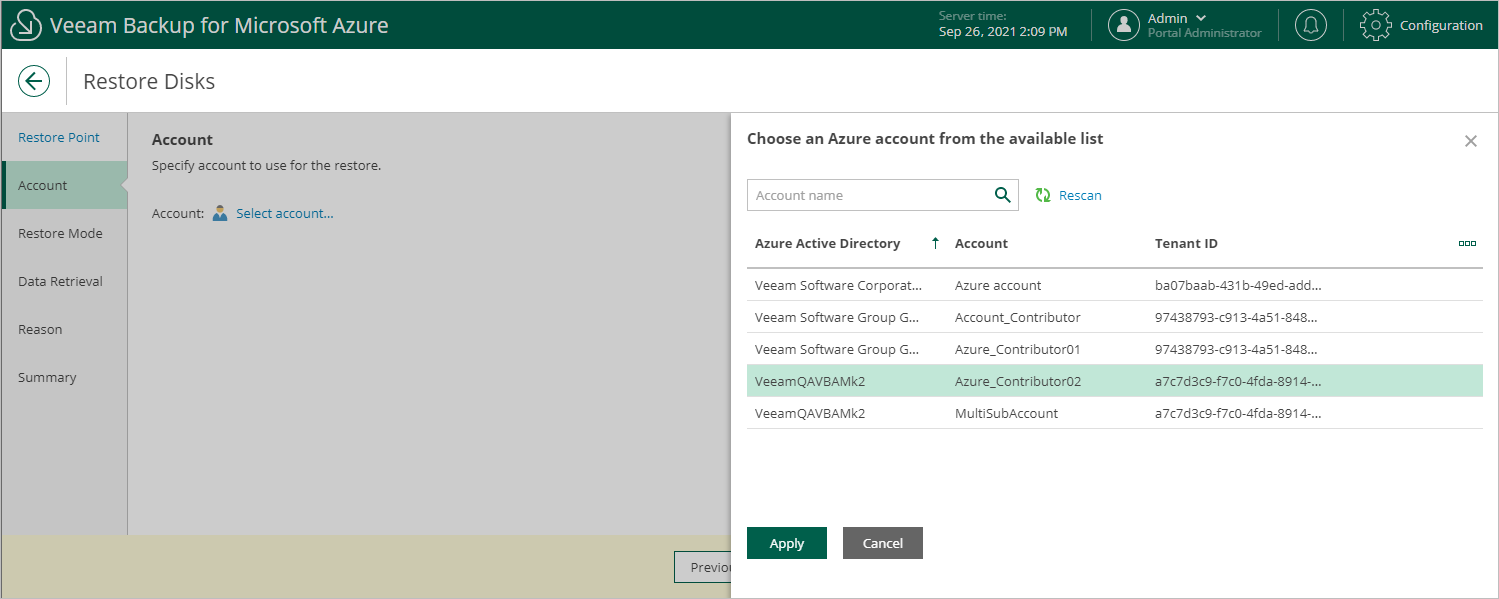
Task: Open the Configuration page
Action: click(1441, 25)
